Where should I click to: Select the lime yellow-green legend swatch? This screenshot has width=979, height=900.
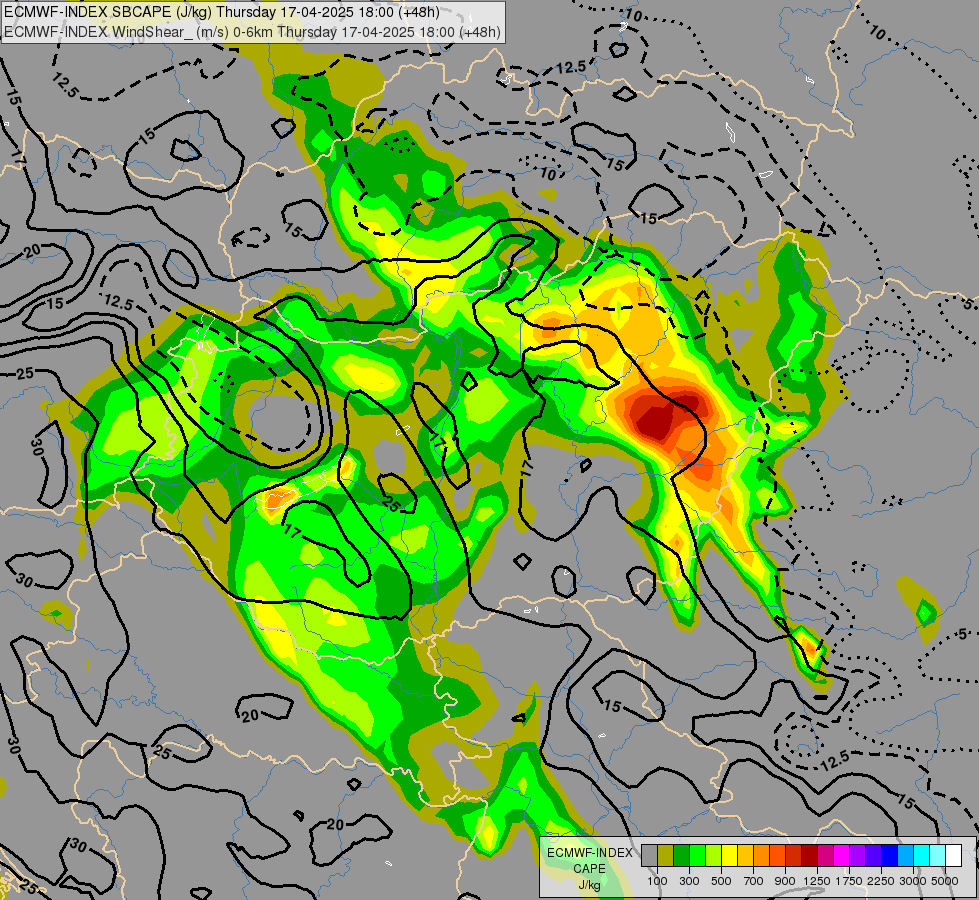click(x=714, y=856)
